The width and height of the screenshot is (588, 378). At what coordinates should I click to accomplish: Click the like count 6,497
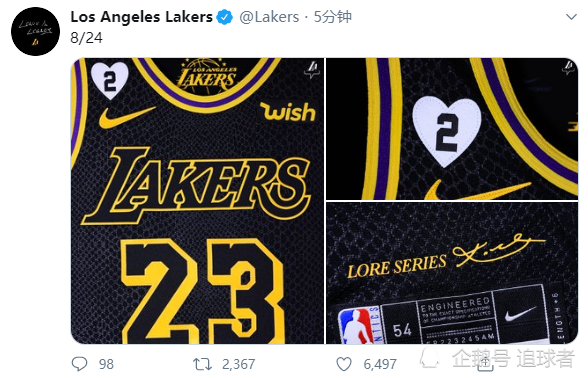point(380,364)
